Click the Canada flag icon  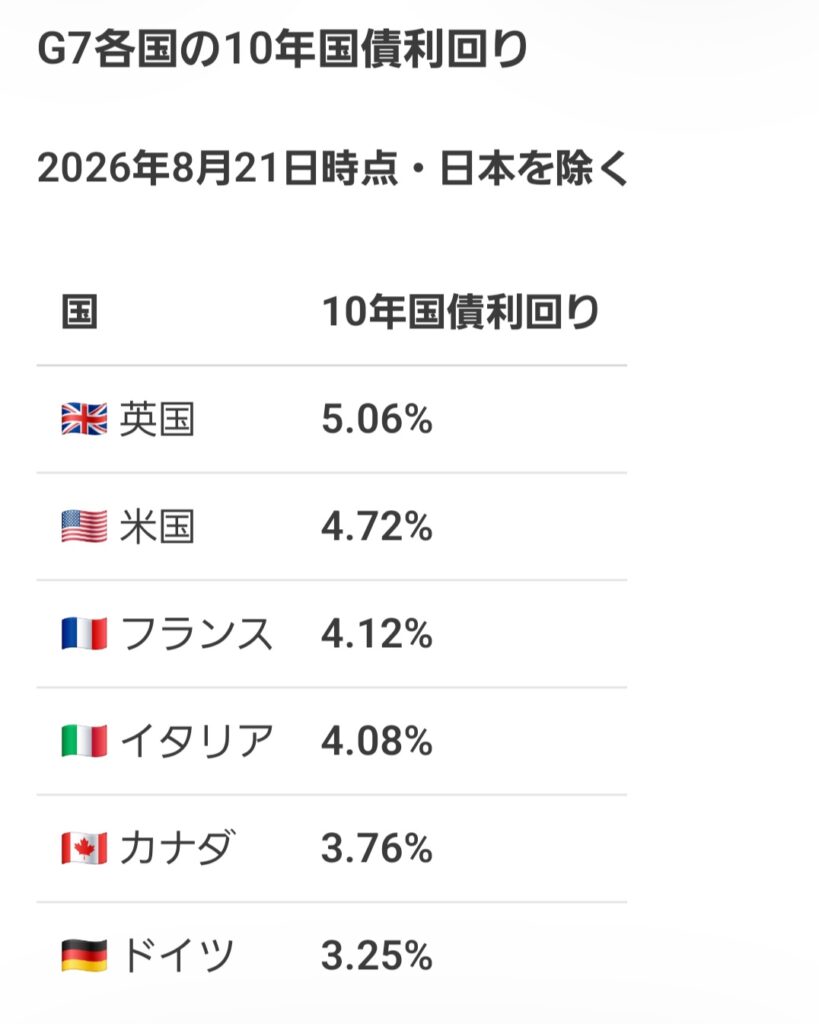click(84, 848)
